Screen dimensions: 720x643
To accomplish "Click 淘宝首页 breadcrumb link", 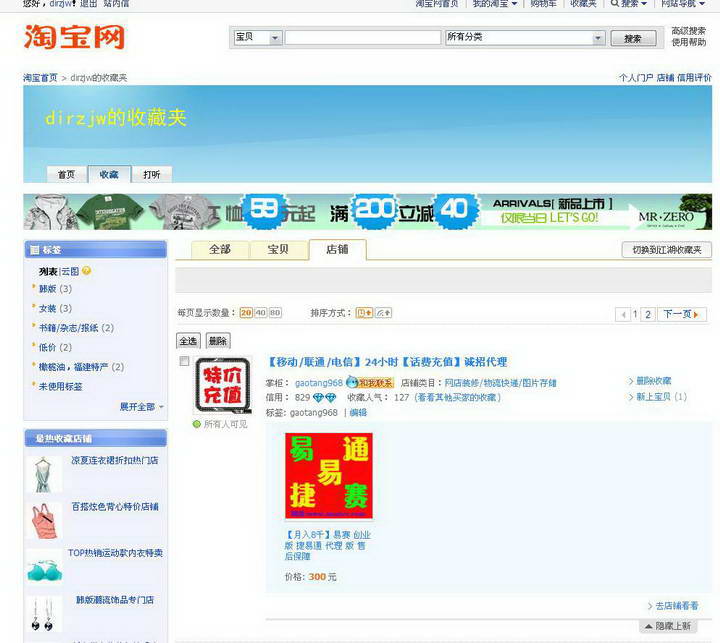I will pyautogui.click(x=40, y=78).
